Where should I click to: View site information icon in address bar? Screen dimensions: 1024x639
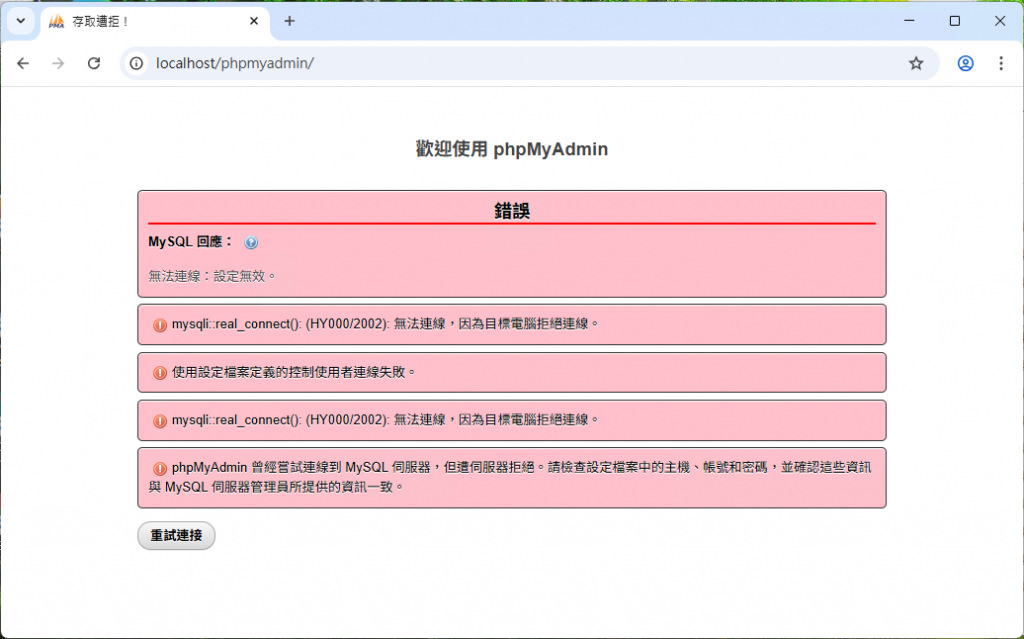(x=136, y=63)
